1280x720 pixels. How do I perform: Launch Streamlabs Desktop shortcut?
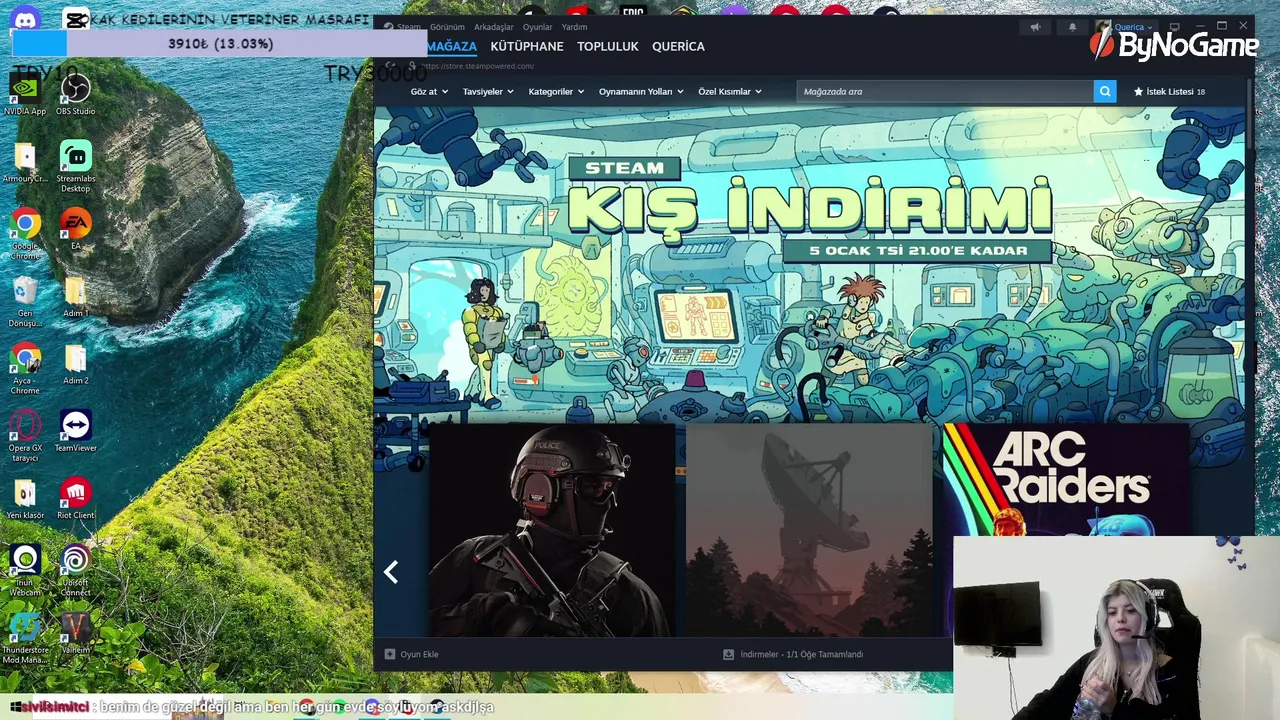[75, 167]
